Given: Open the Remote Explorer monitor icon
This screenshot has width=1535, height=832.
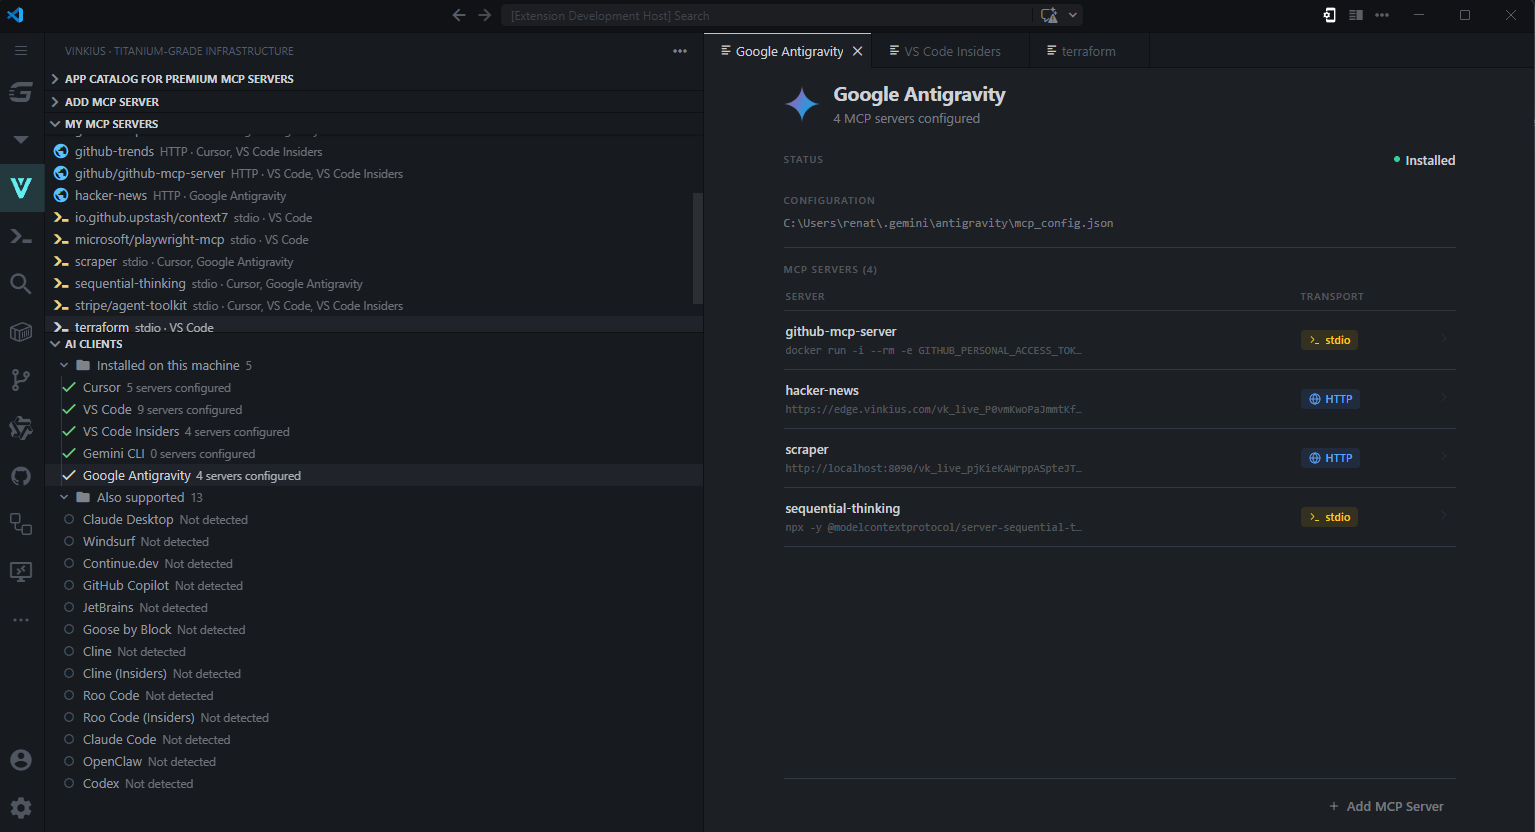Looking at the screenshot, I should click(x=21, y=572).
